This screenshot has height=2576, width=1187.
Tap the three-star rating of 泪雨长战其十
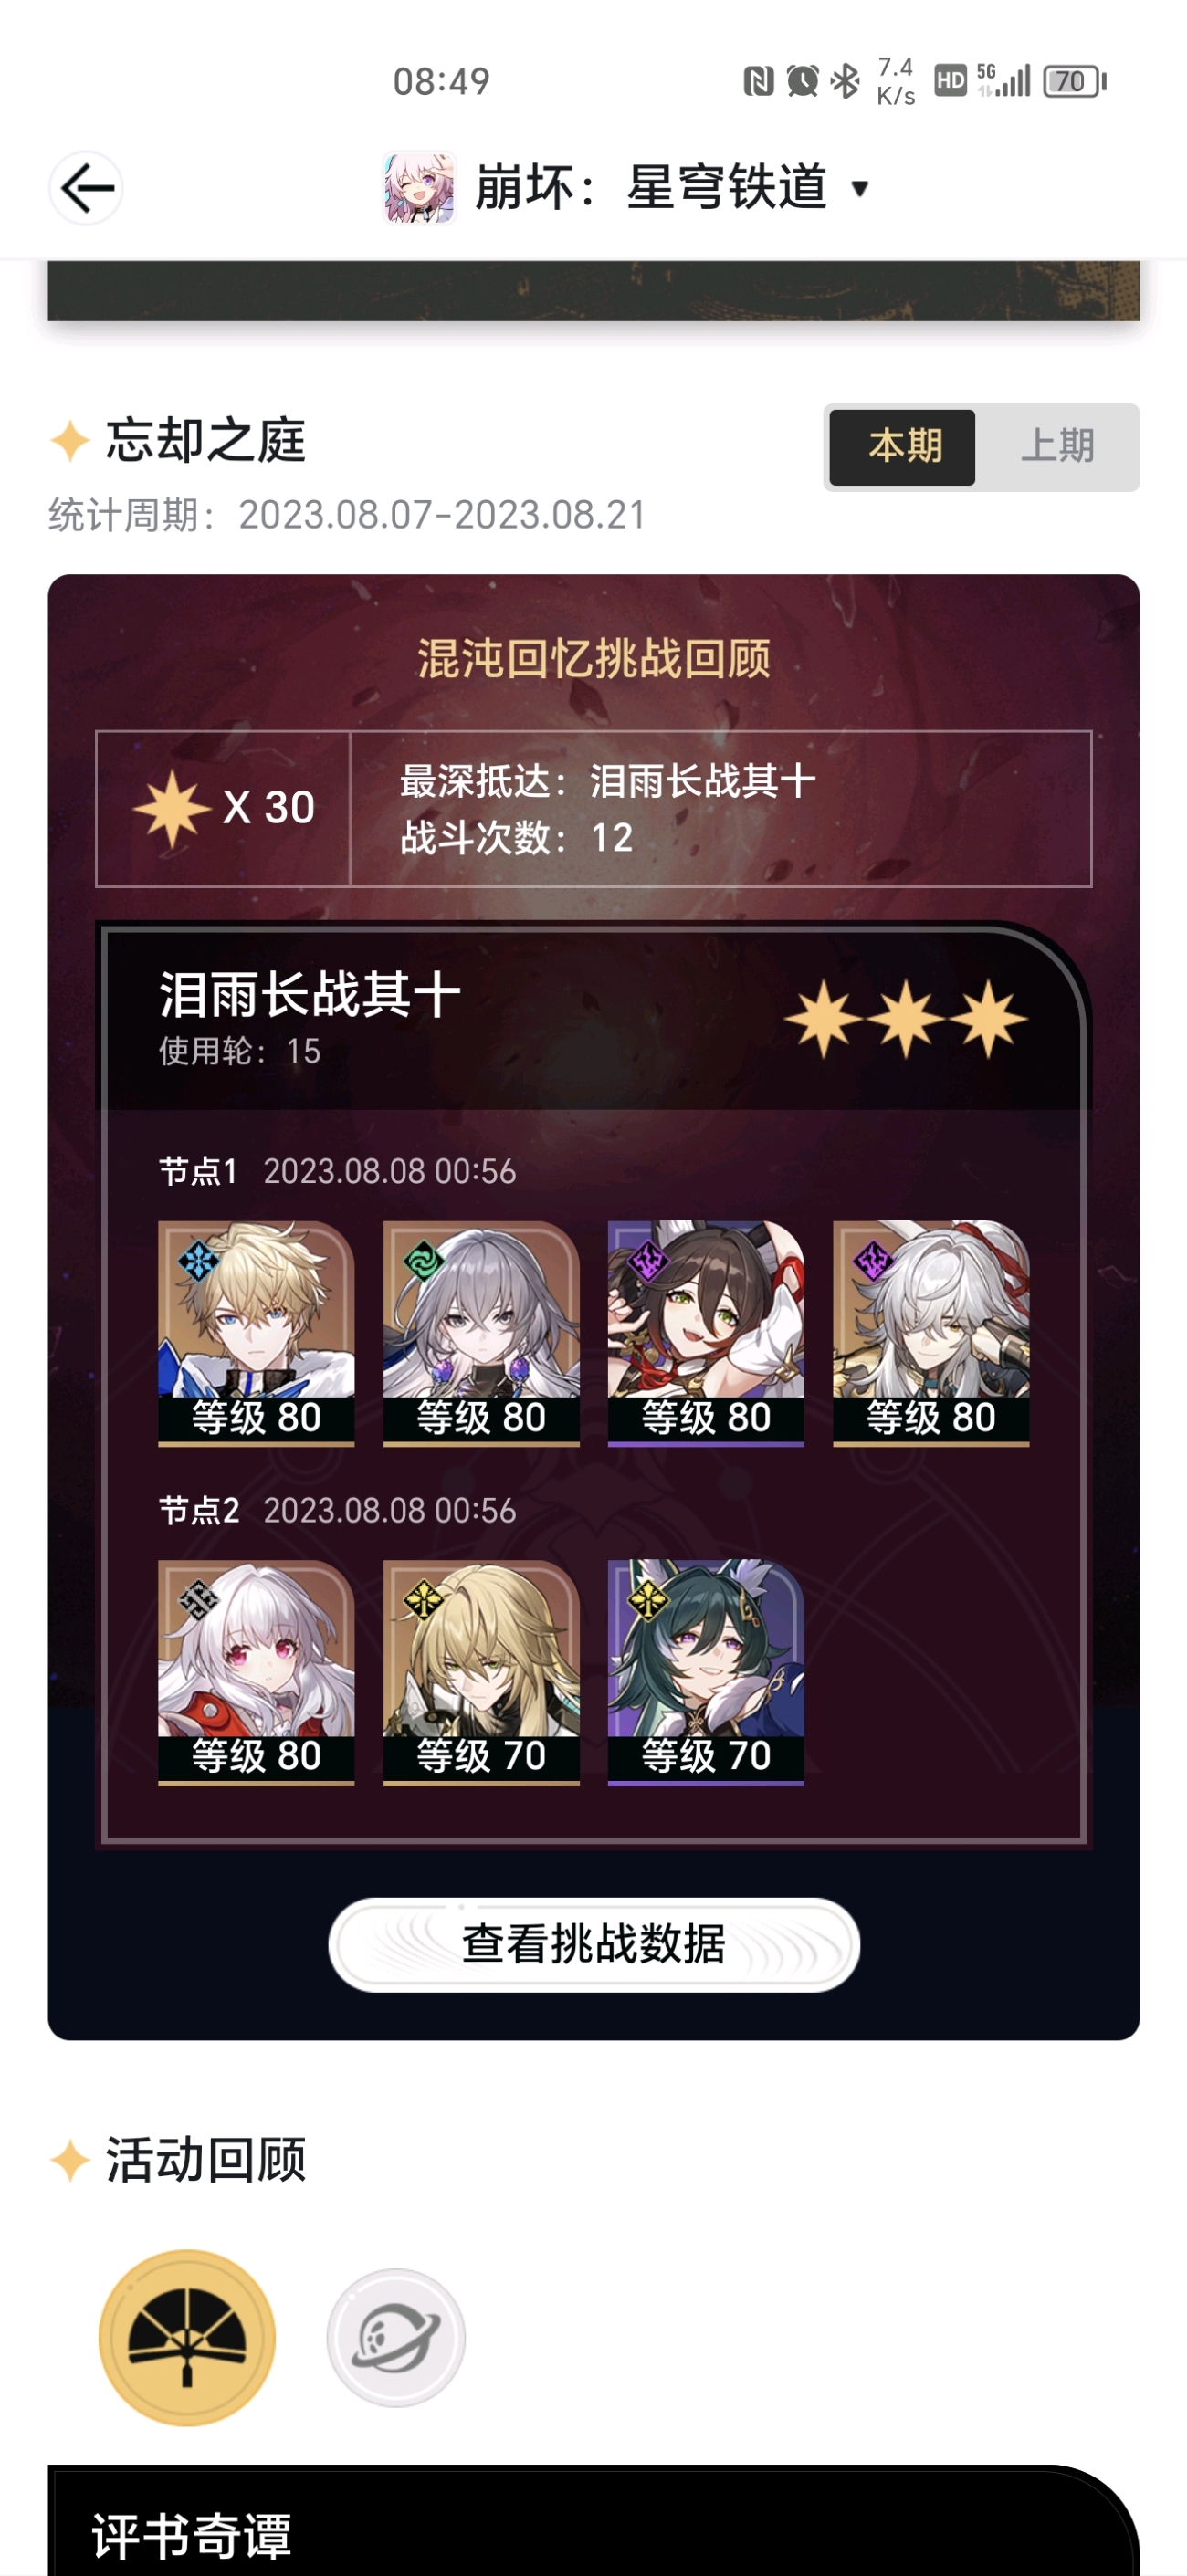click(x=906, y=1018)
